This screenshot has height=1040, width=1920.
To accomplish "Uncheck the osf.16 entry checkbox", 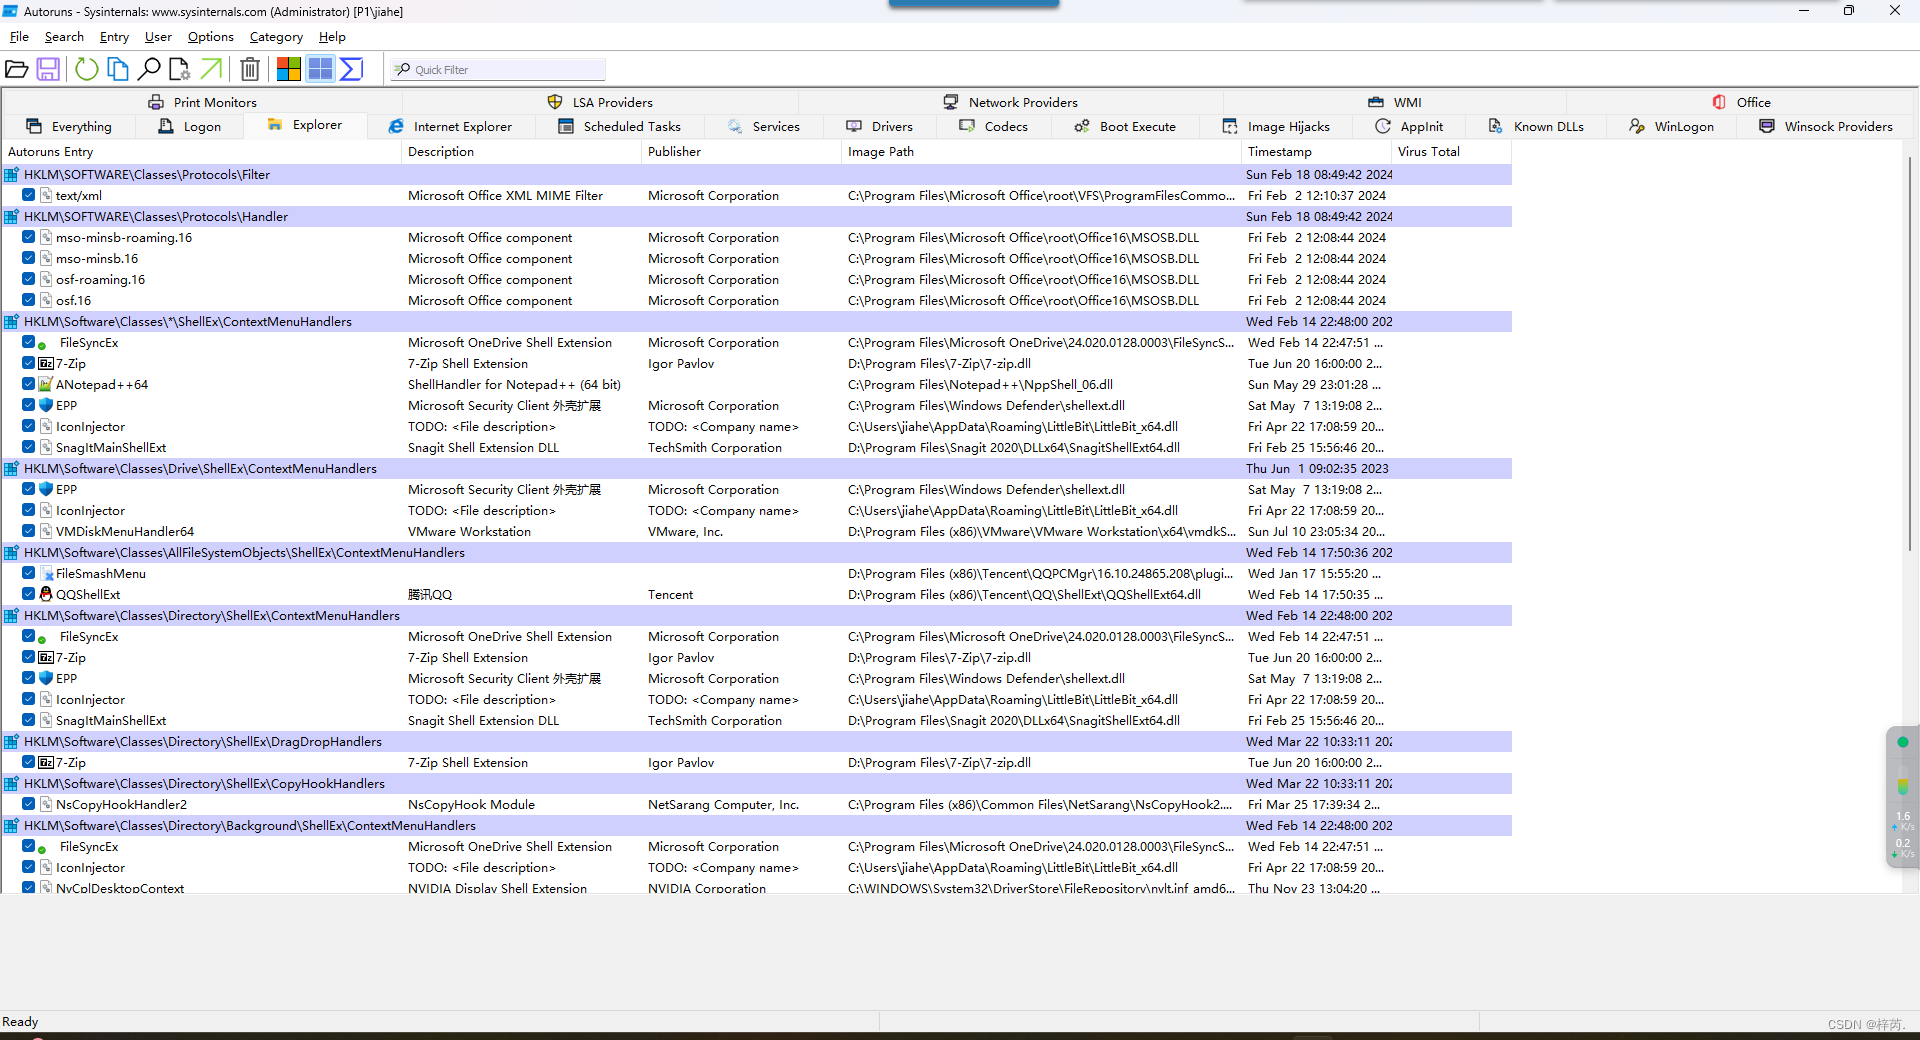I will tap(29, 300).
